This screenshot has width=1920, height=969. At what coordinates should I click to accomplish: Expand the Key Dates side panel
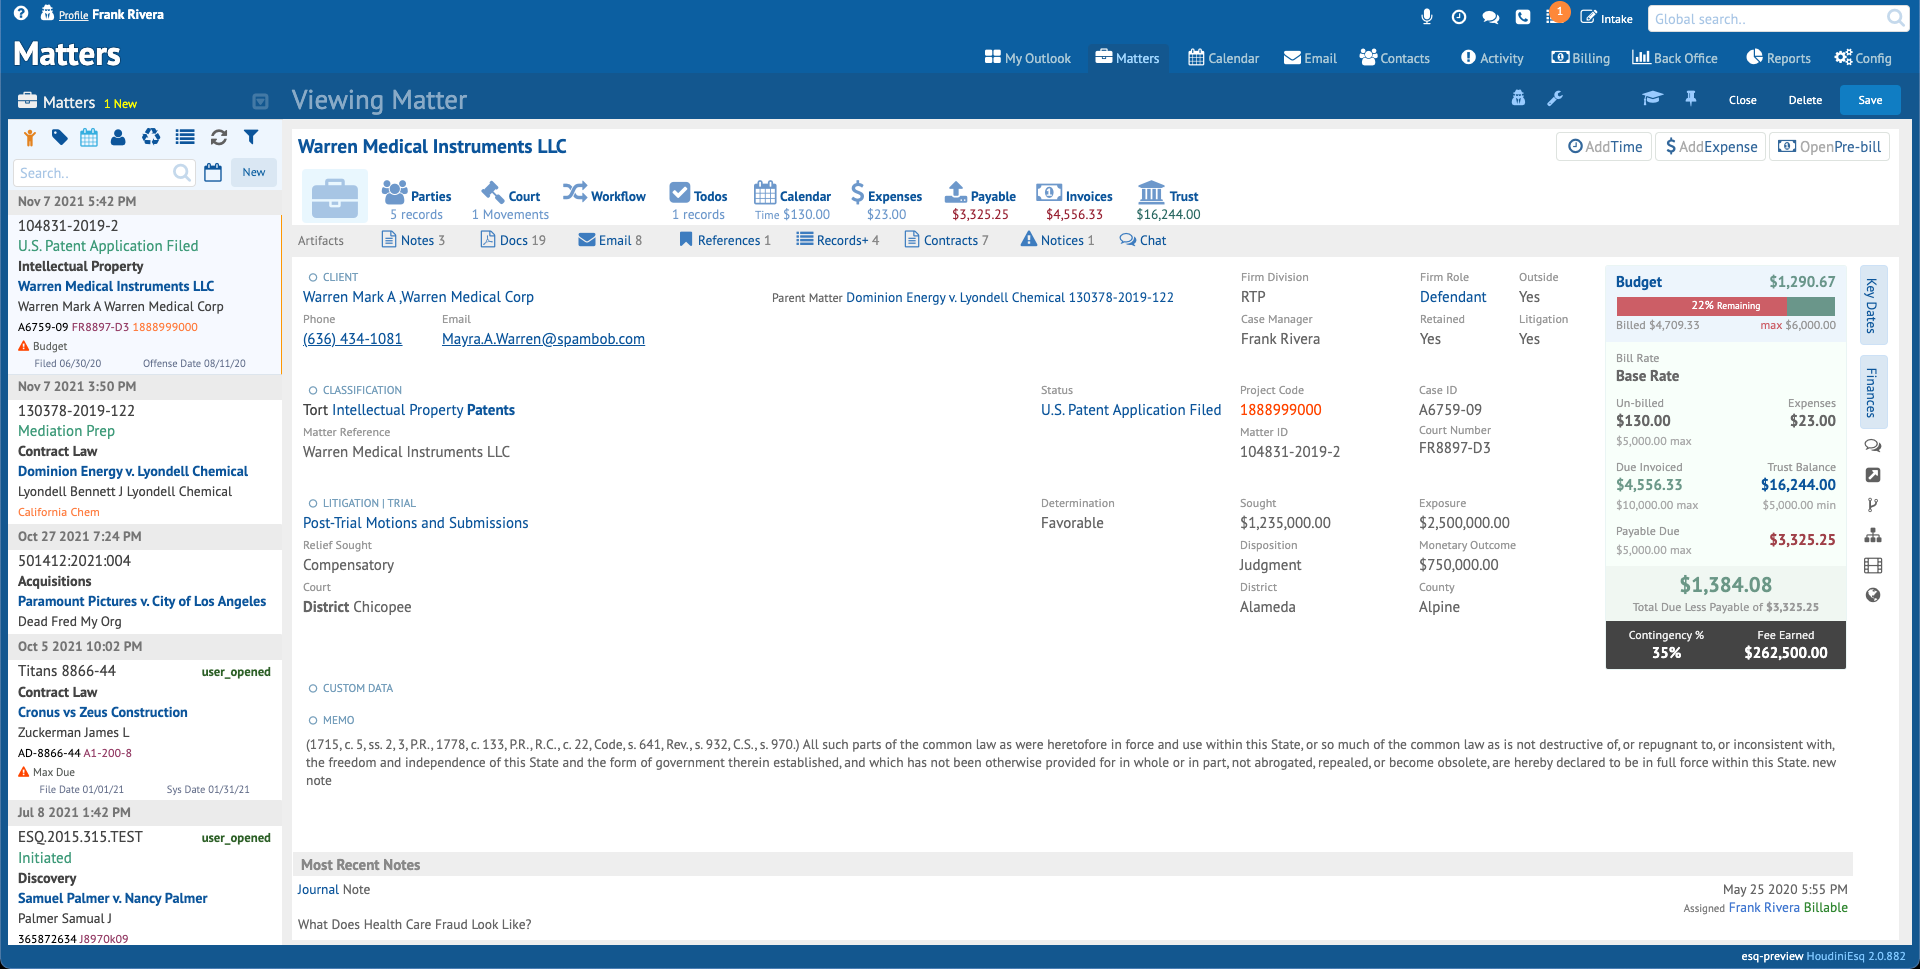pyautogui.click(x=1872, y=305)
